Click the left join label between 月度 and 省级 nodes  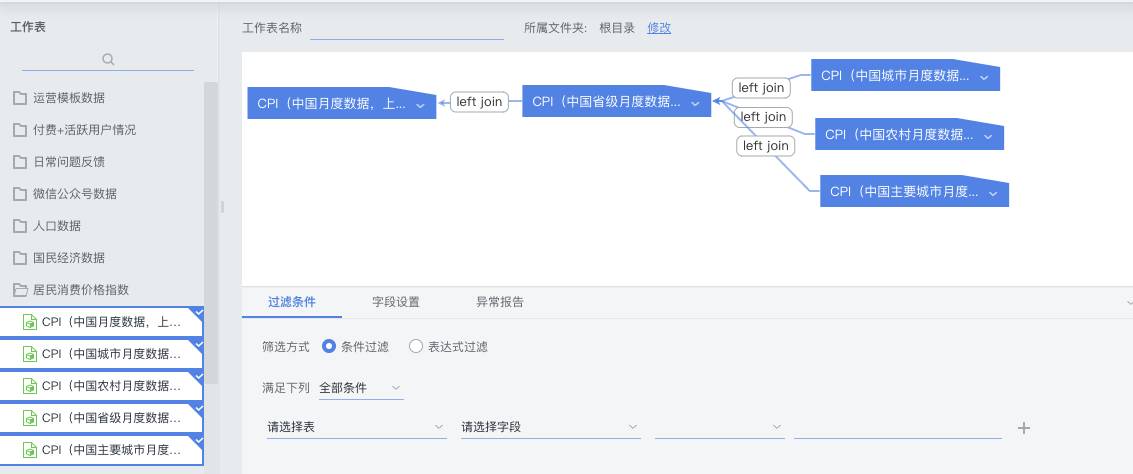click(479, 102)
